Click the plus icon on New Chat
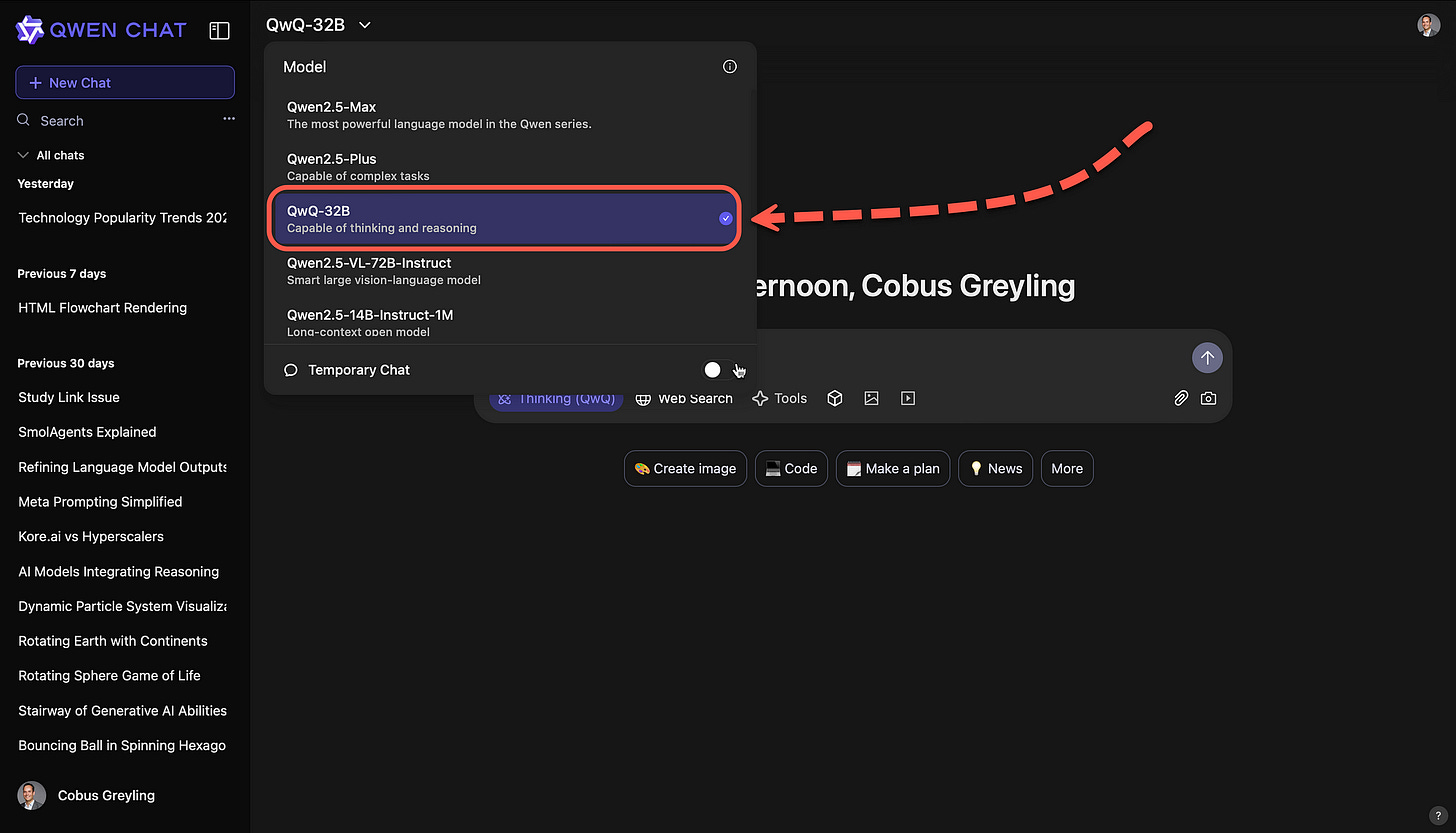Image resolution: width=1456 pixels, height=833 pixels. click(36, 83)
